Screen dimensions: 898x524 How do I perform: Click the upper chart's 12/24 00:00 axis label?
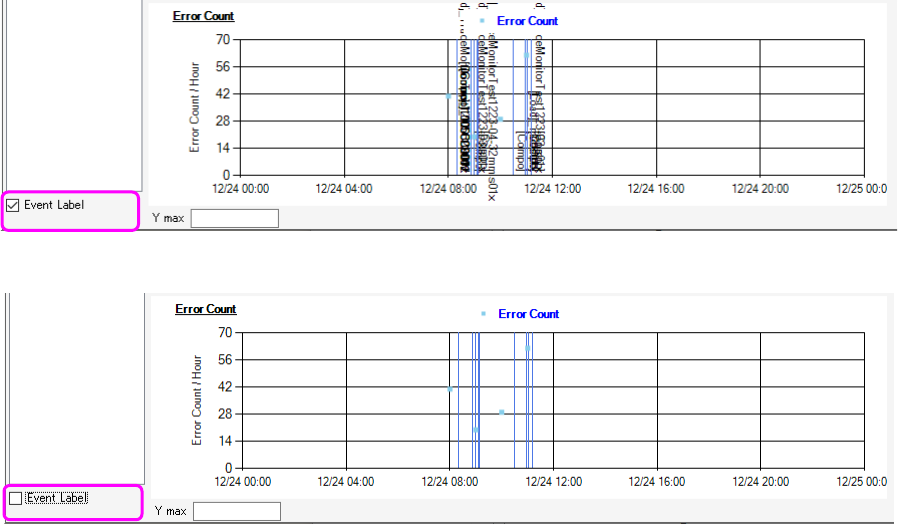241,189
